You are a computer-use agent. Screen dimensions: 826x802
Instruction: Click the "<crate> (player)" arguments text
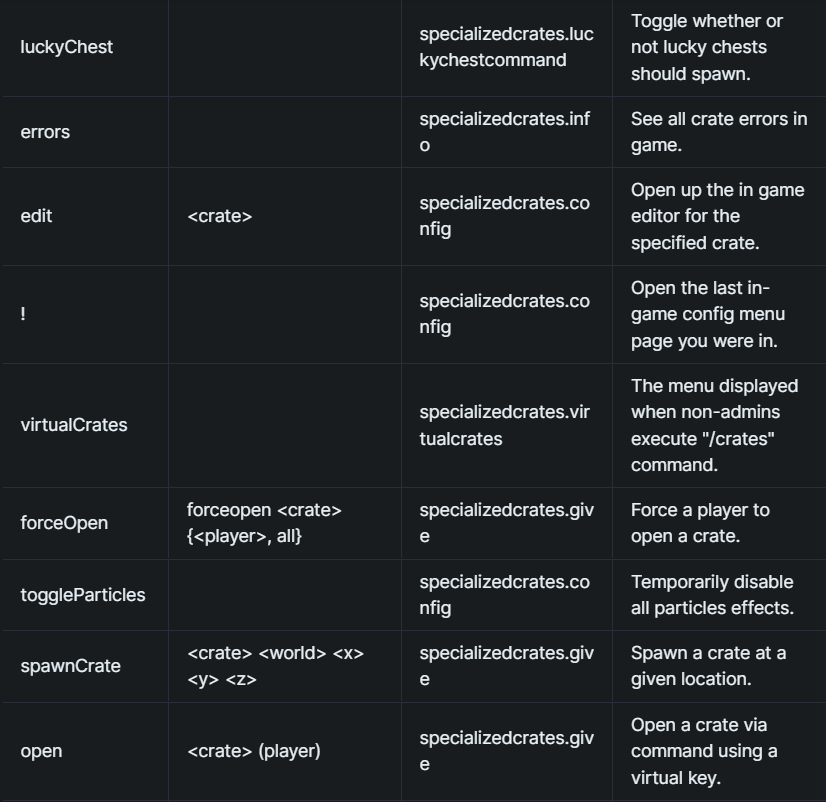coord(254,751)
